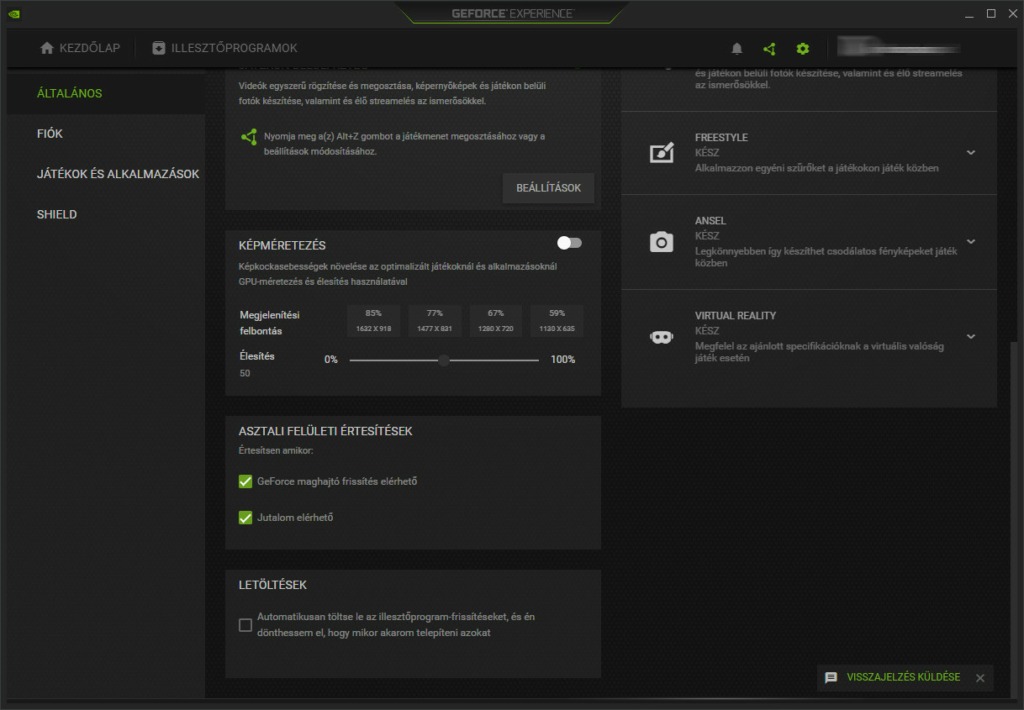This screenshot has height=710, width=1024.
Task: Uncheck Jutalom elérhető checkbox
Action: [246, 517]
